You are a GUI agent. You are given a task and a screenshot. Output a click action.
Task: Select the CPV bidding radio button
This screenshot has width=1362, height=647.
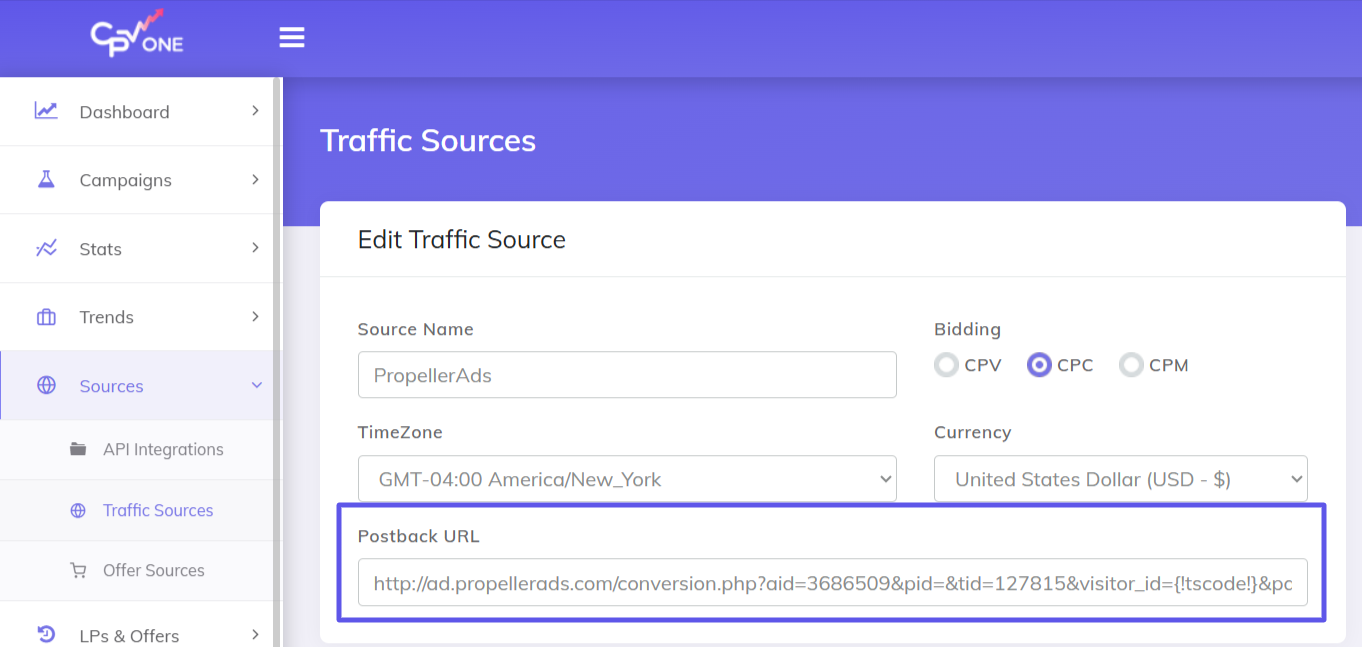click(x=946, y=365)
